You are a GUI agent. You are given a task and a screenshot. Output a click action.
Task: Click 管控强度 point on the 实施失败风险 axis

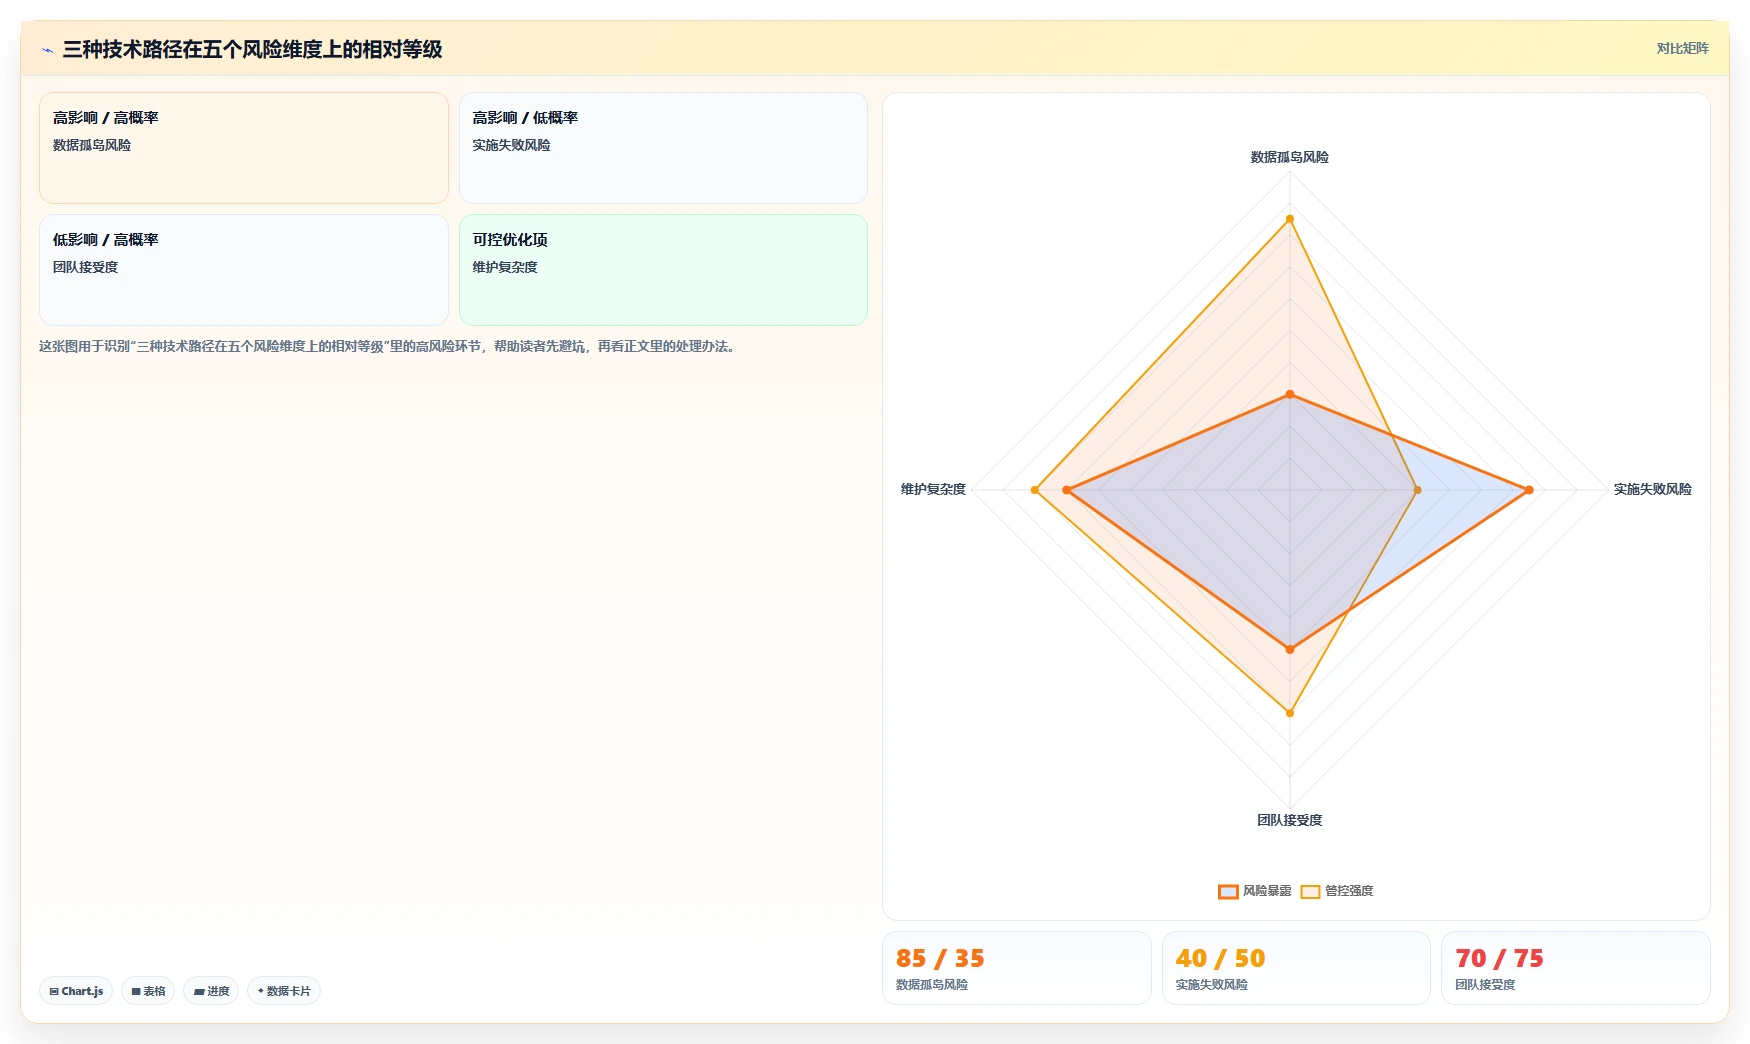coord(1417,490)
